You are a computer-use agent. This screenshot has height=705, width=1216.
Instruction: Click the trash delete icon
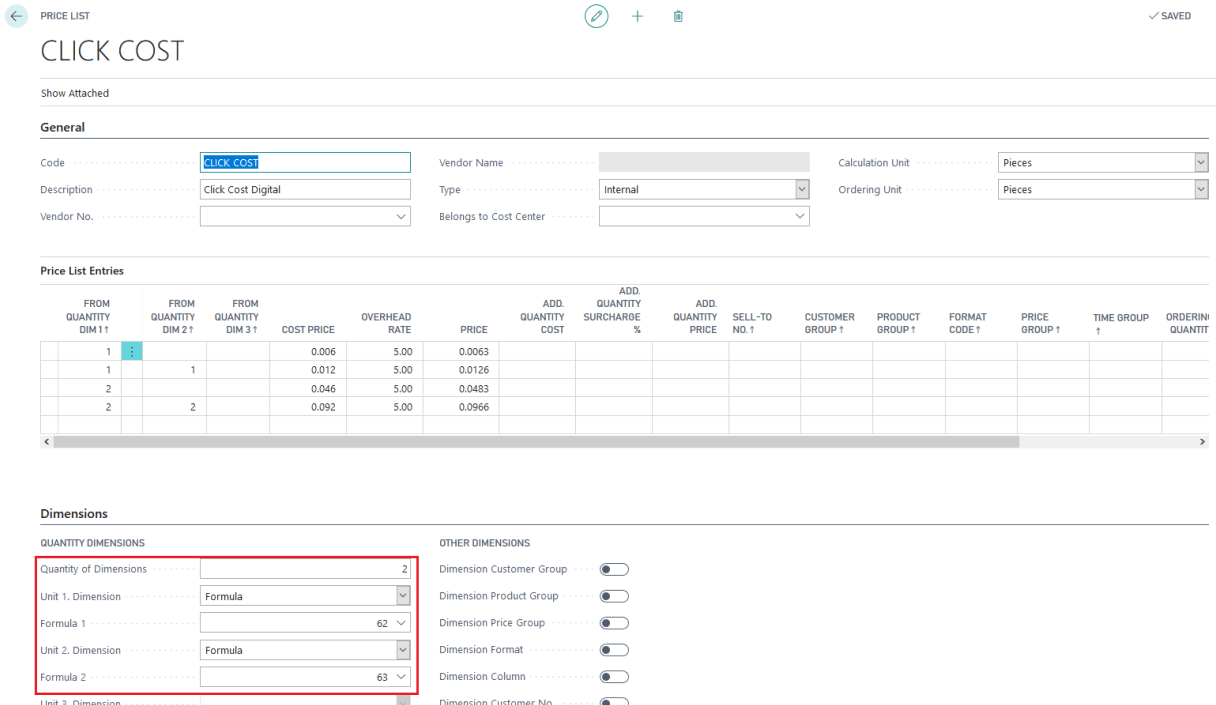[678, 17]
